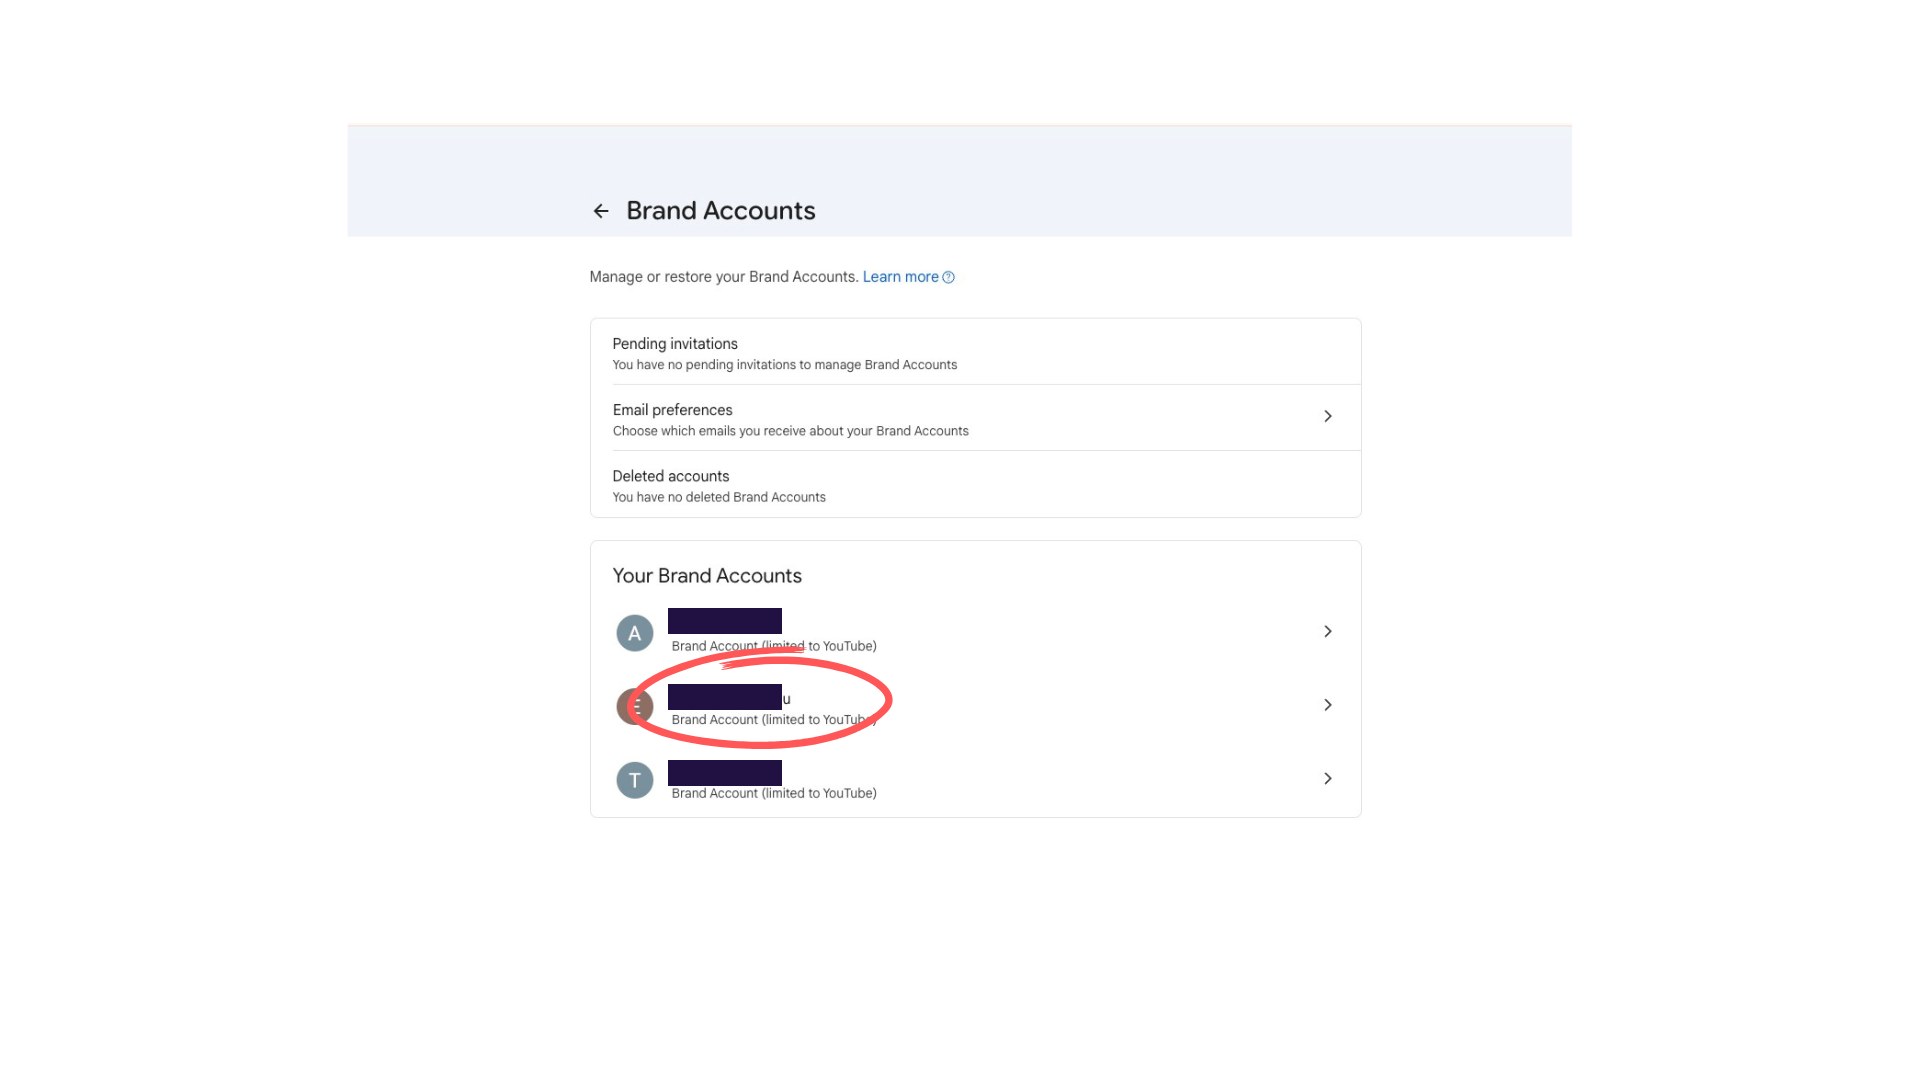Click the question mark help icon after Learn more

(948, 277)
